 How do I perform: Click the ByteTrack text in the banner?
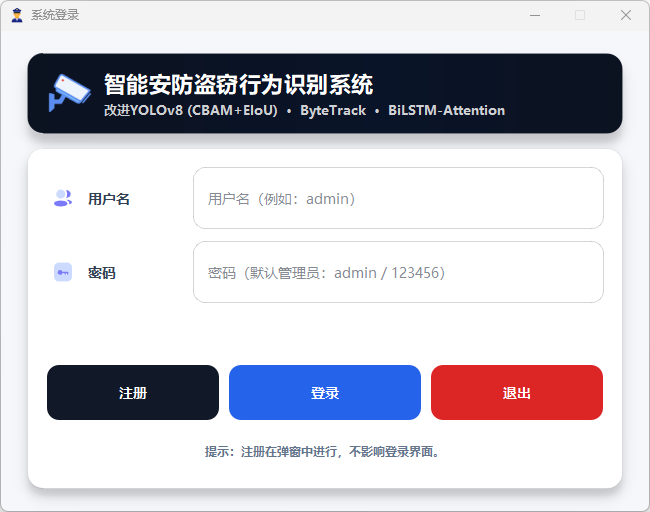(333, 111)
